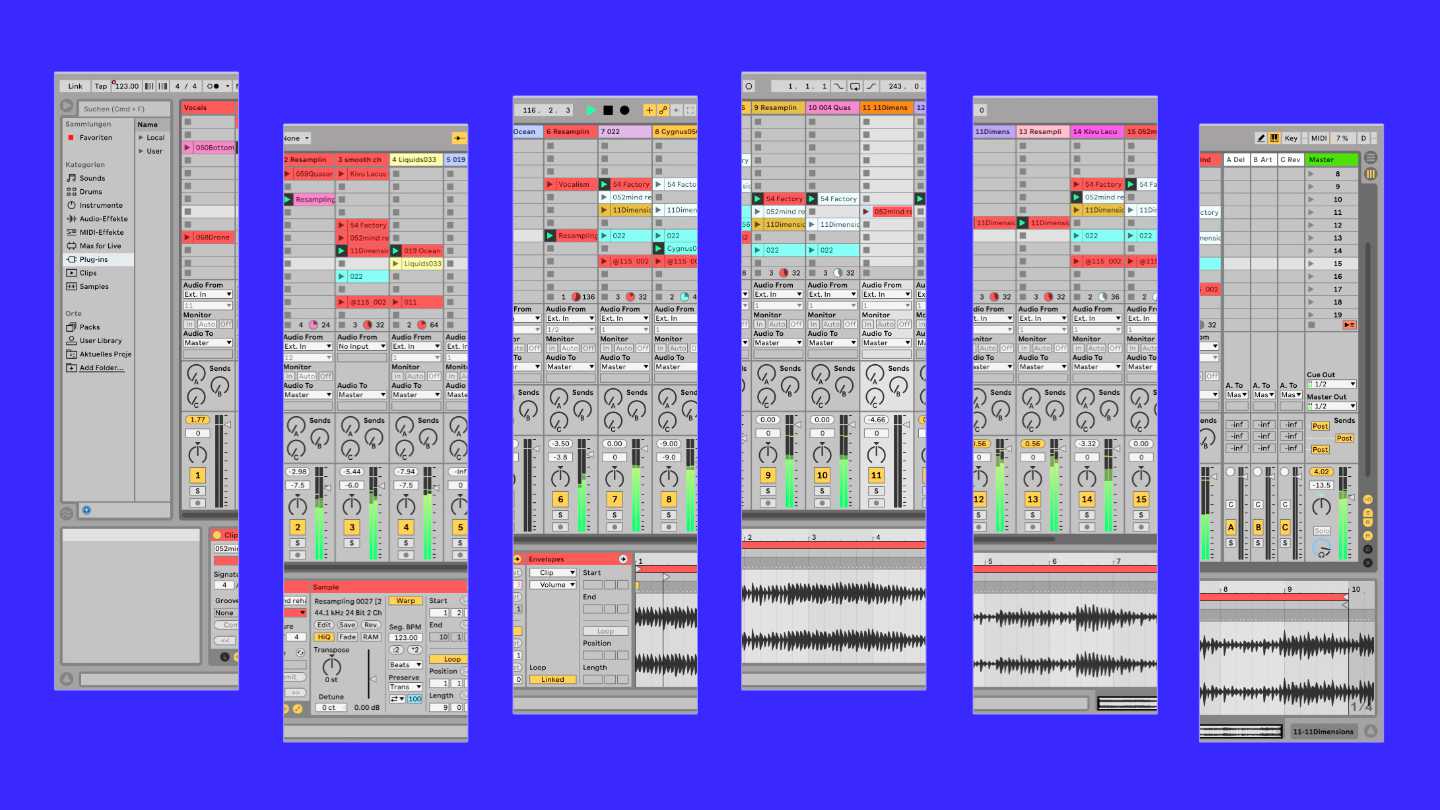The width and height of the screenshot is (1440, 810).
Task: Open the Max for Live category
Action: coord(100,245)
